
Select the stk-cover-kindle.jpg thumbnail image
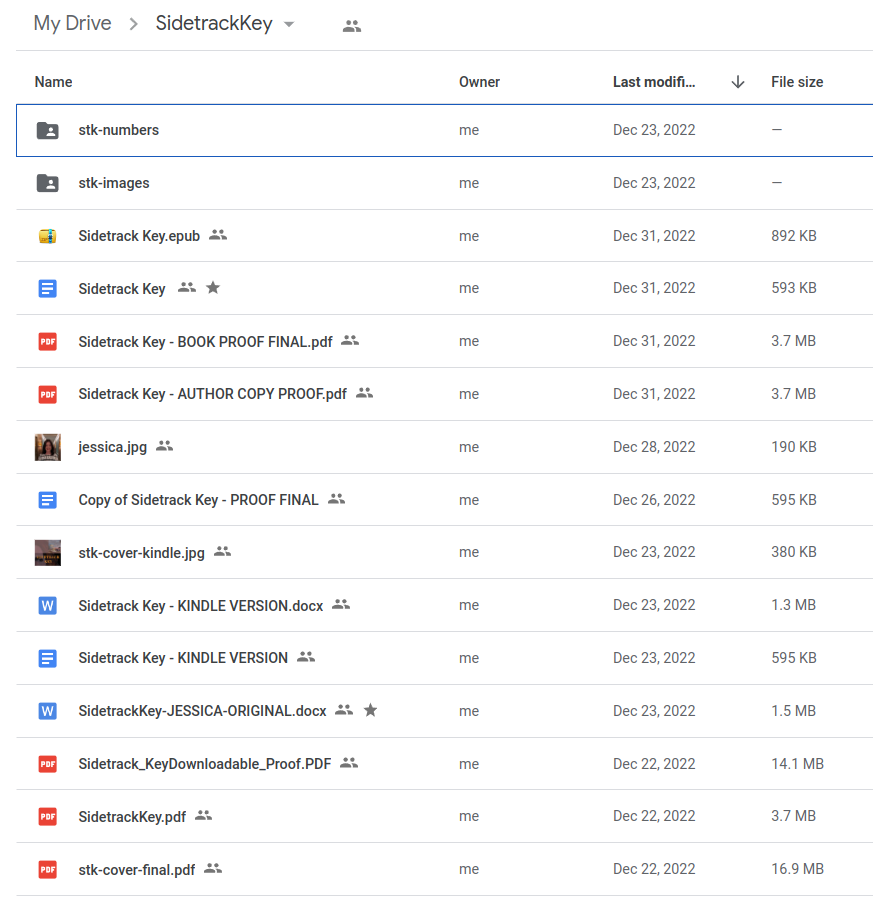pos(47,553)
